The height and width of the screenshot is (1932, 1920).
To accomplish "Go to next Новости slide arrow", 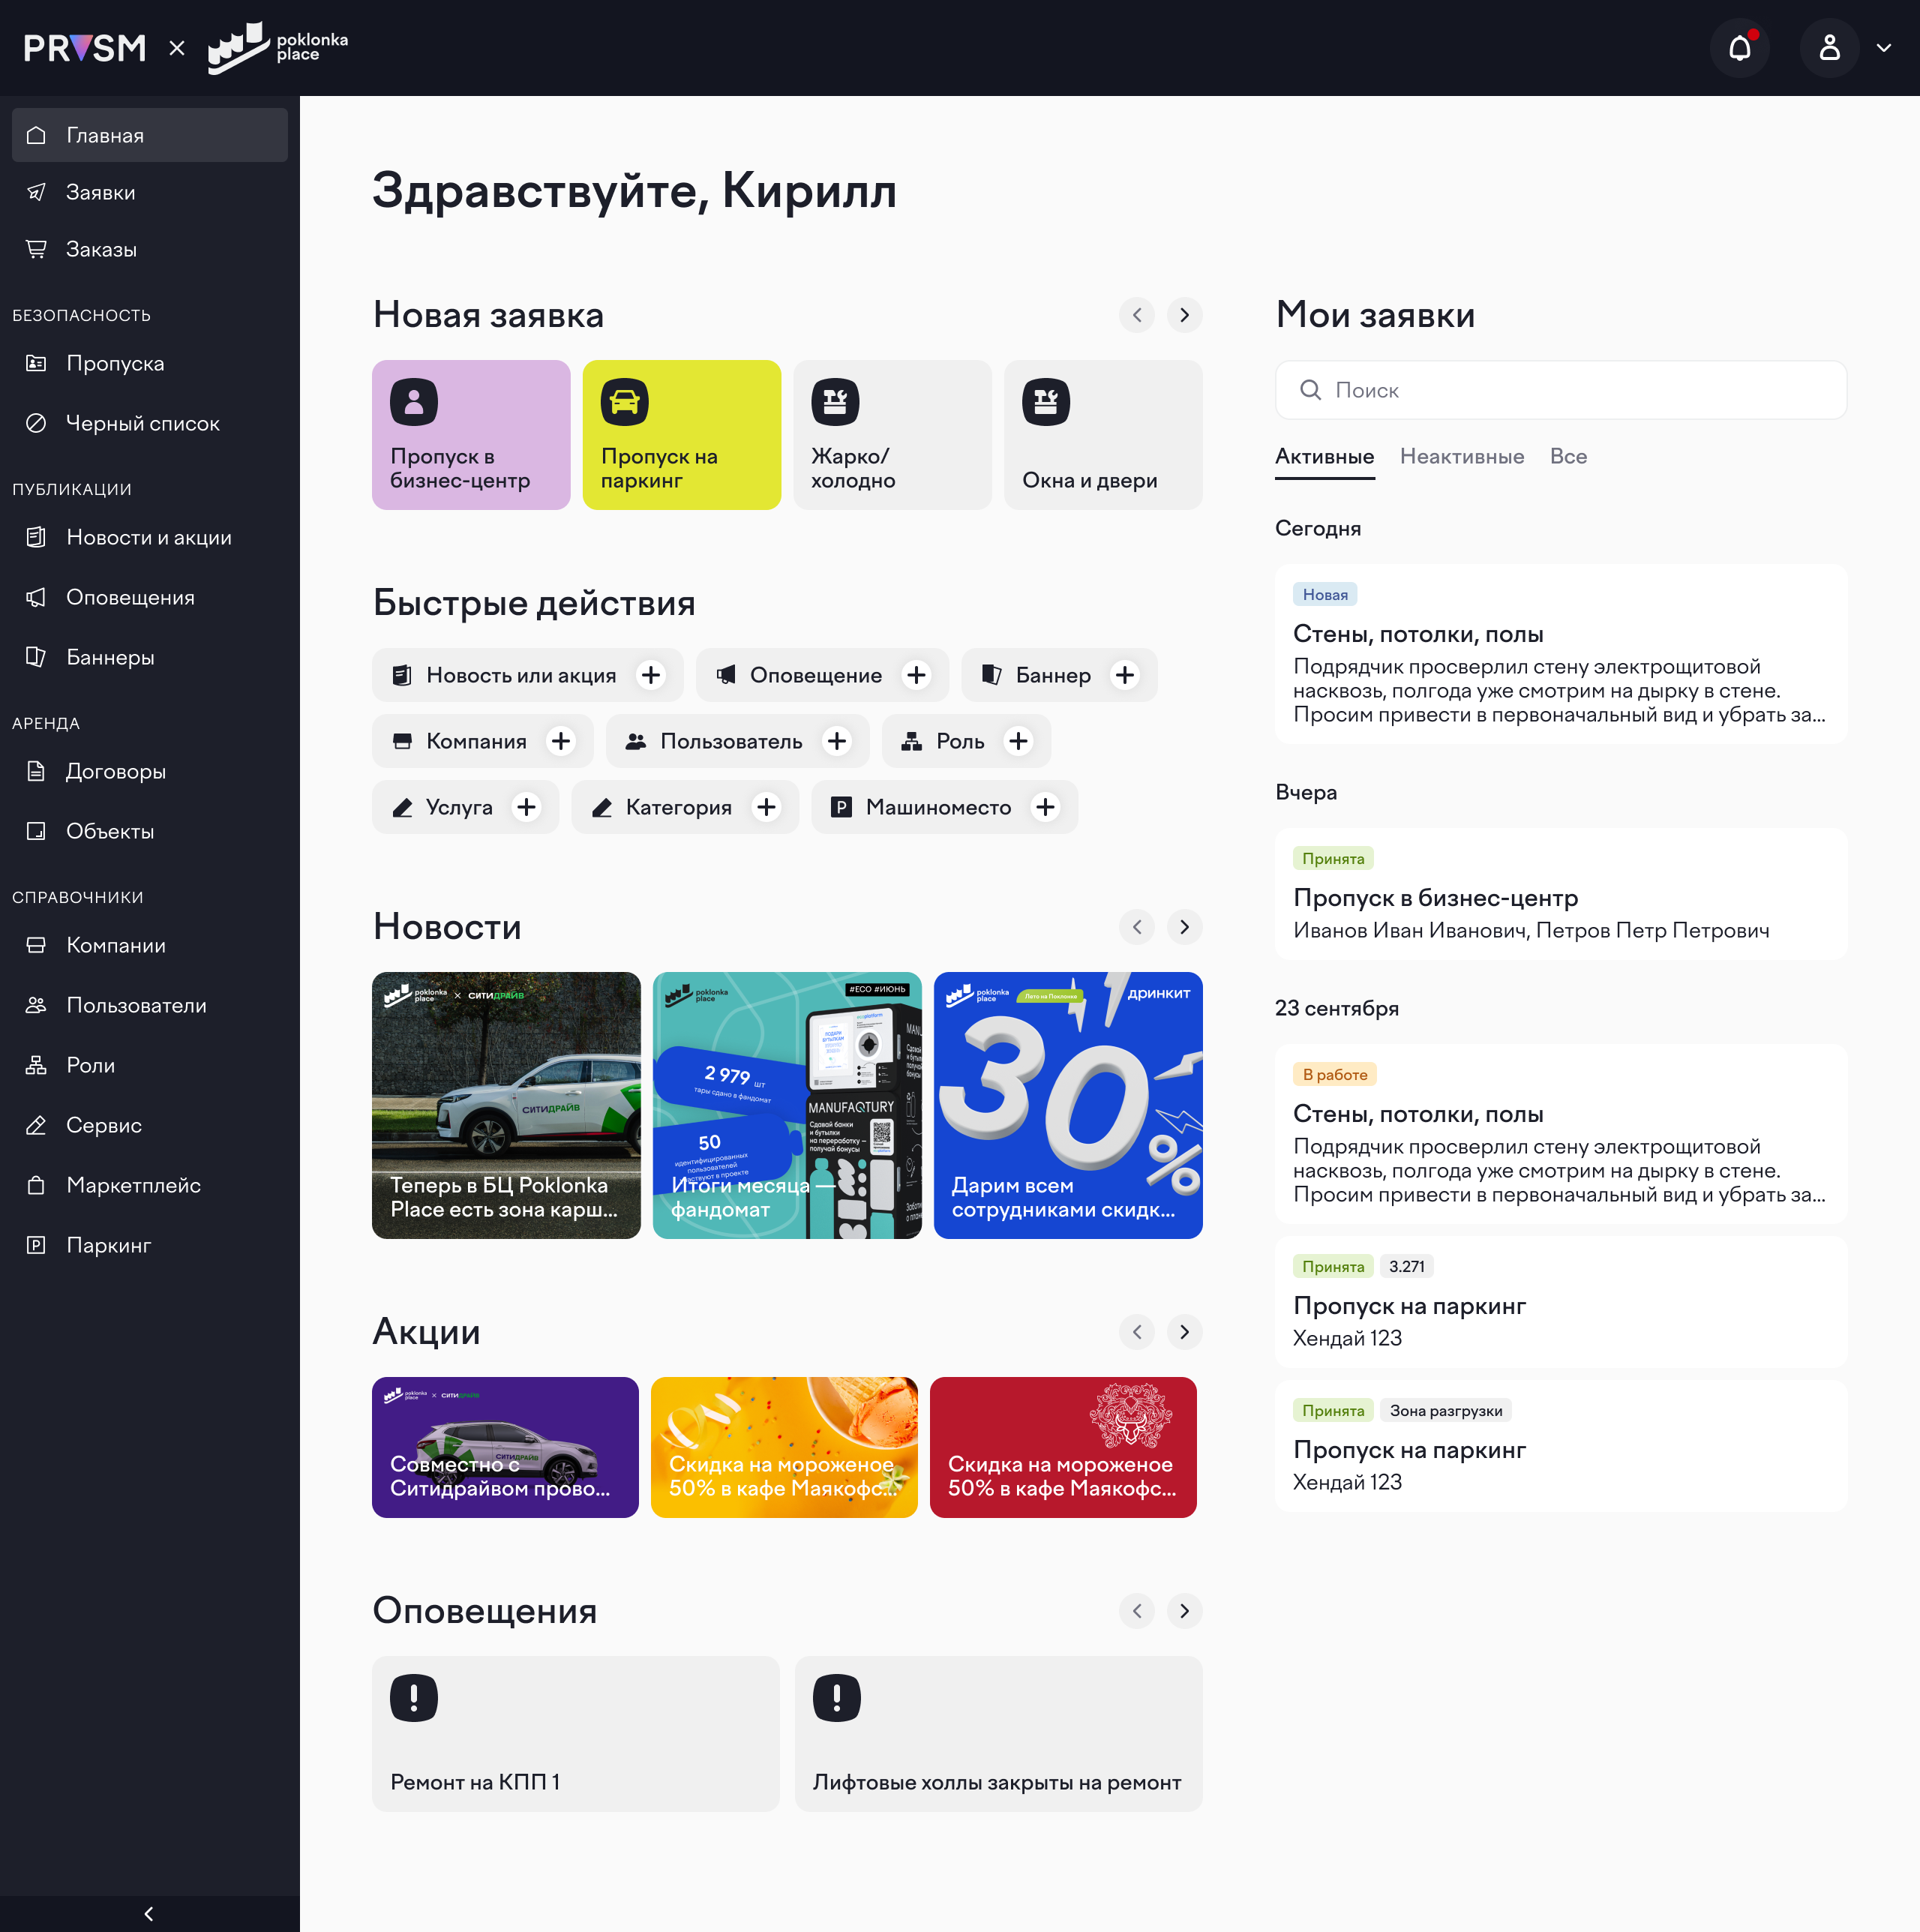I will pyautogui.click(x=1184, y=927).
